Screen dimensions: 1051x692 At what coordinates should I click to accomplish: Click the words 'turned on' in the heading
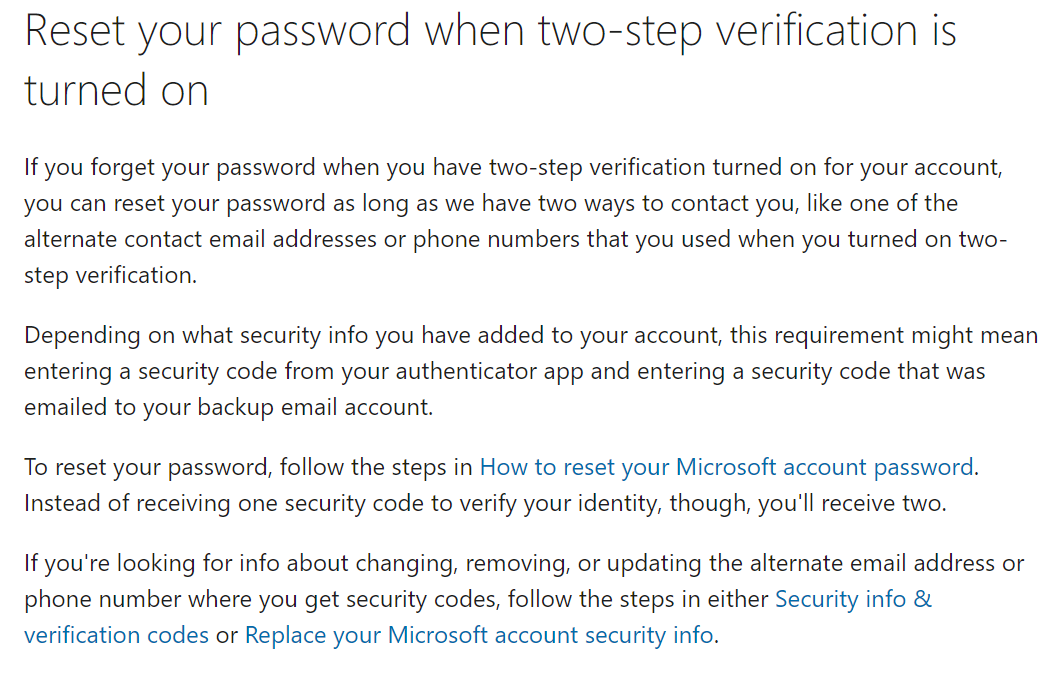point(116,91)
